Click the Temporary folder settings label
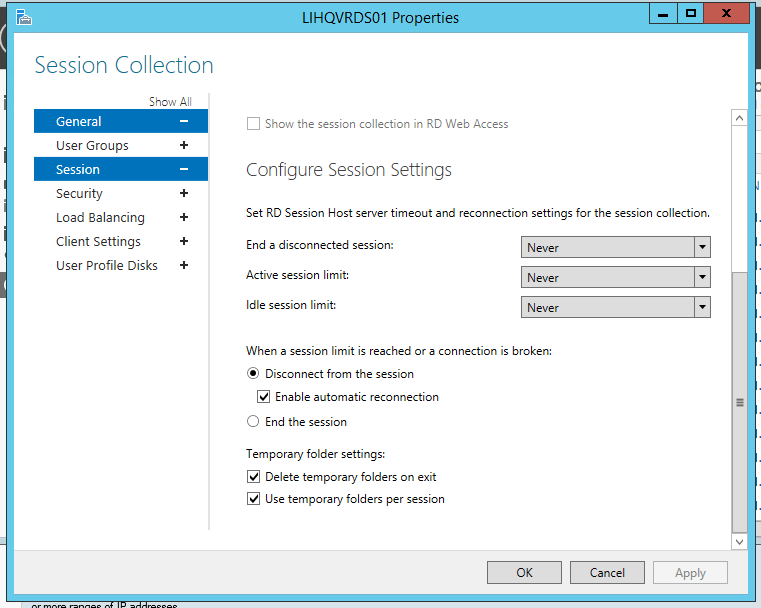 [x=315, y=454]
